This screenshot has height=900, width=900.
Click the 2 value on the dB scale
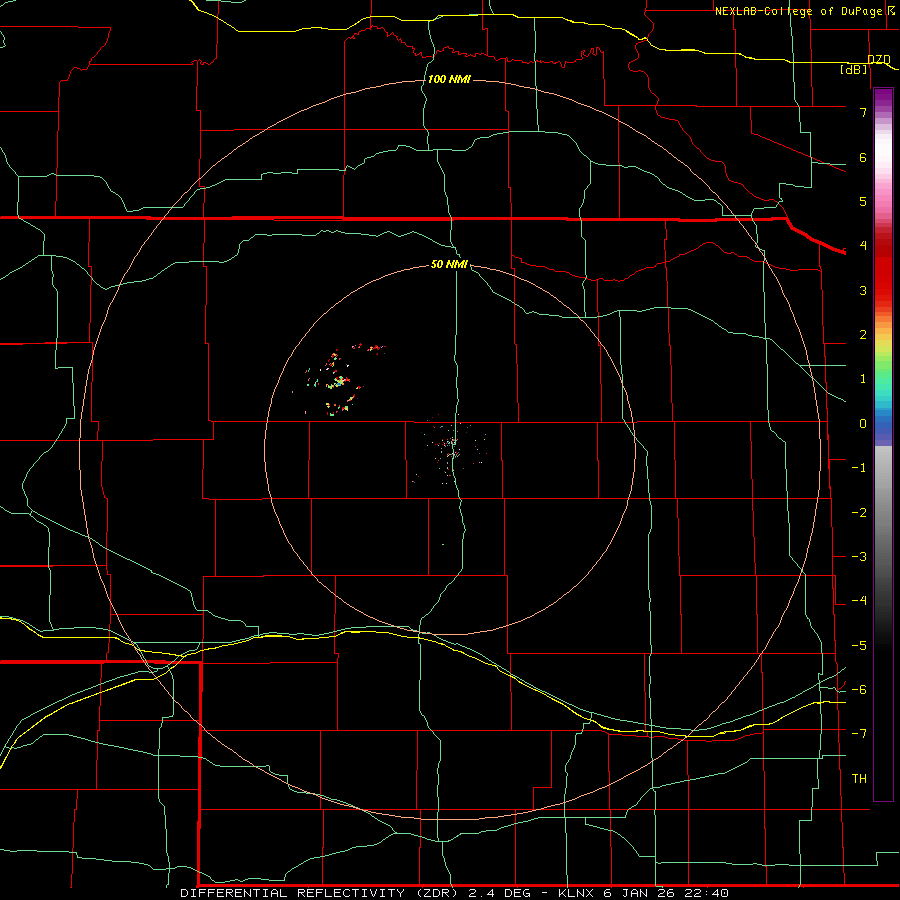pyautogui.click(x=863, y=335)
